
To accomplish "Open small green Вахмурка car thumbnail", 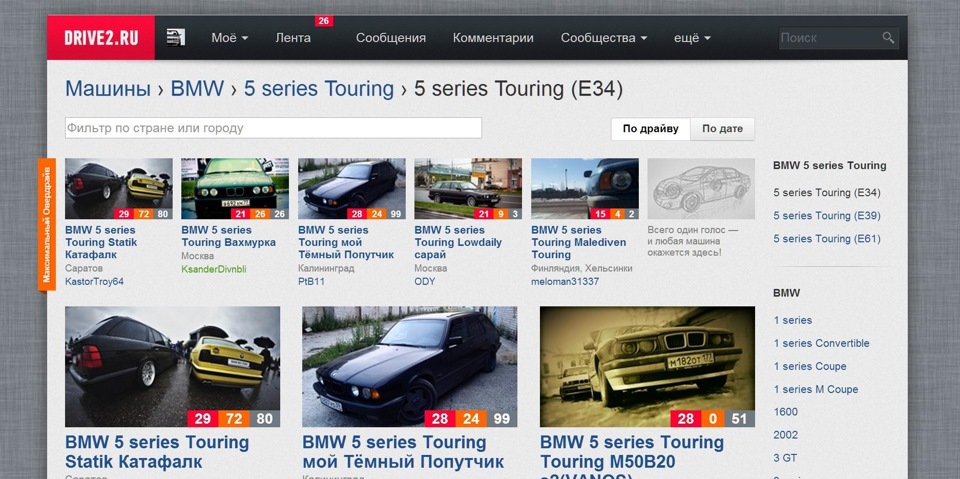I will pyautogui.click(x=235, y=189).
